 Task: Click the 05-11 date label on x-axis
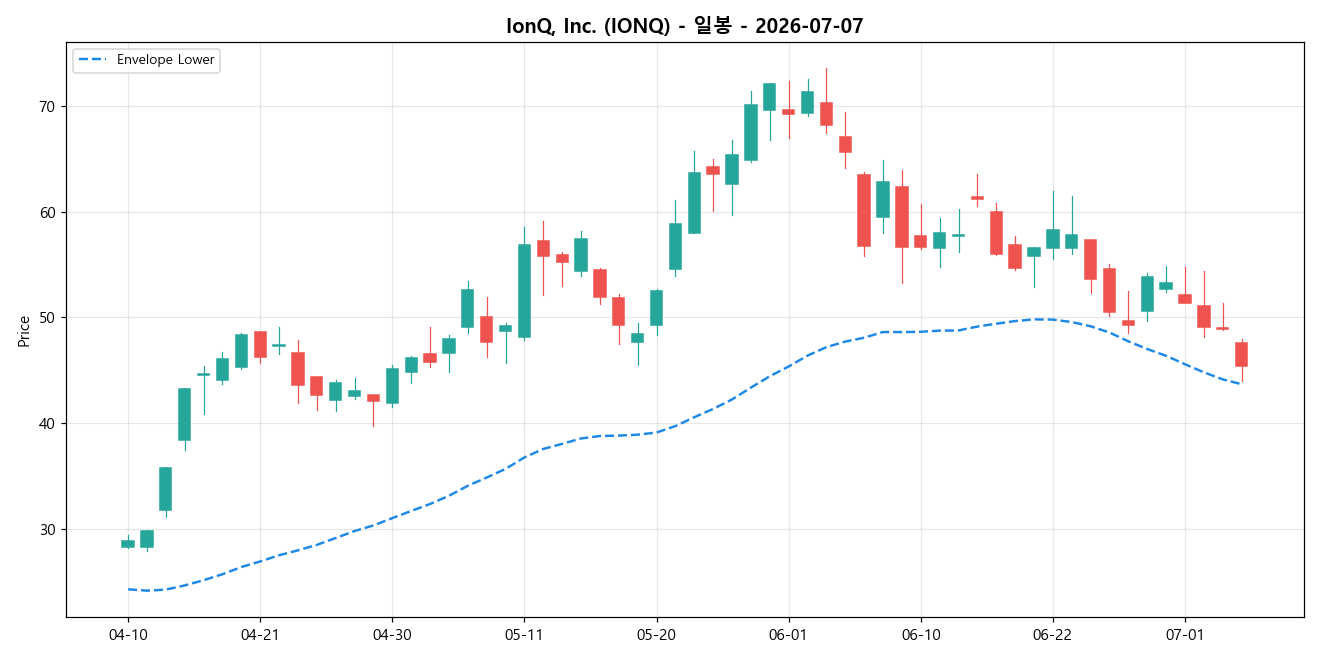pos(524,634)
